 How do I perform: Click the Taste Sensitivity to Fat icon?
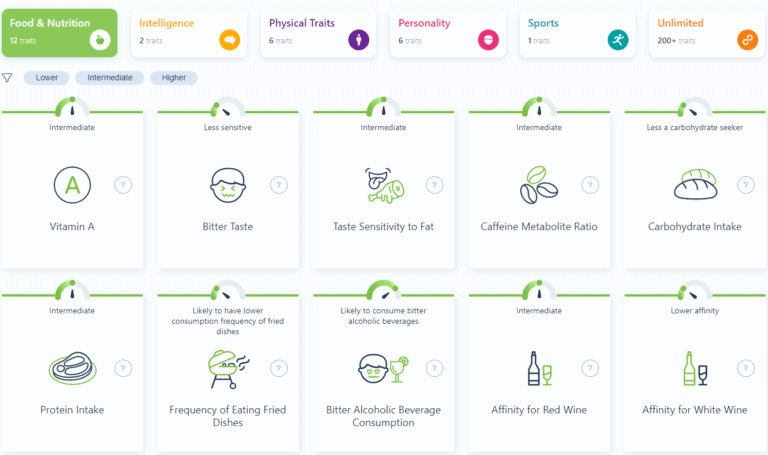tap(384, 184)
